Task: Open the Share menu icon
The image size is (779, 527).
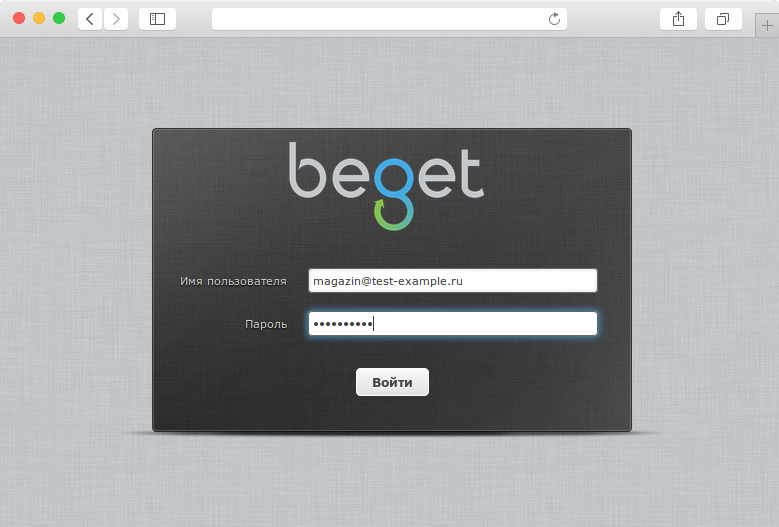Action: point(678,19)
